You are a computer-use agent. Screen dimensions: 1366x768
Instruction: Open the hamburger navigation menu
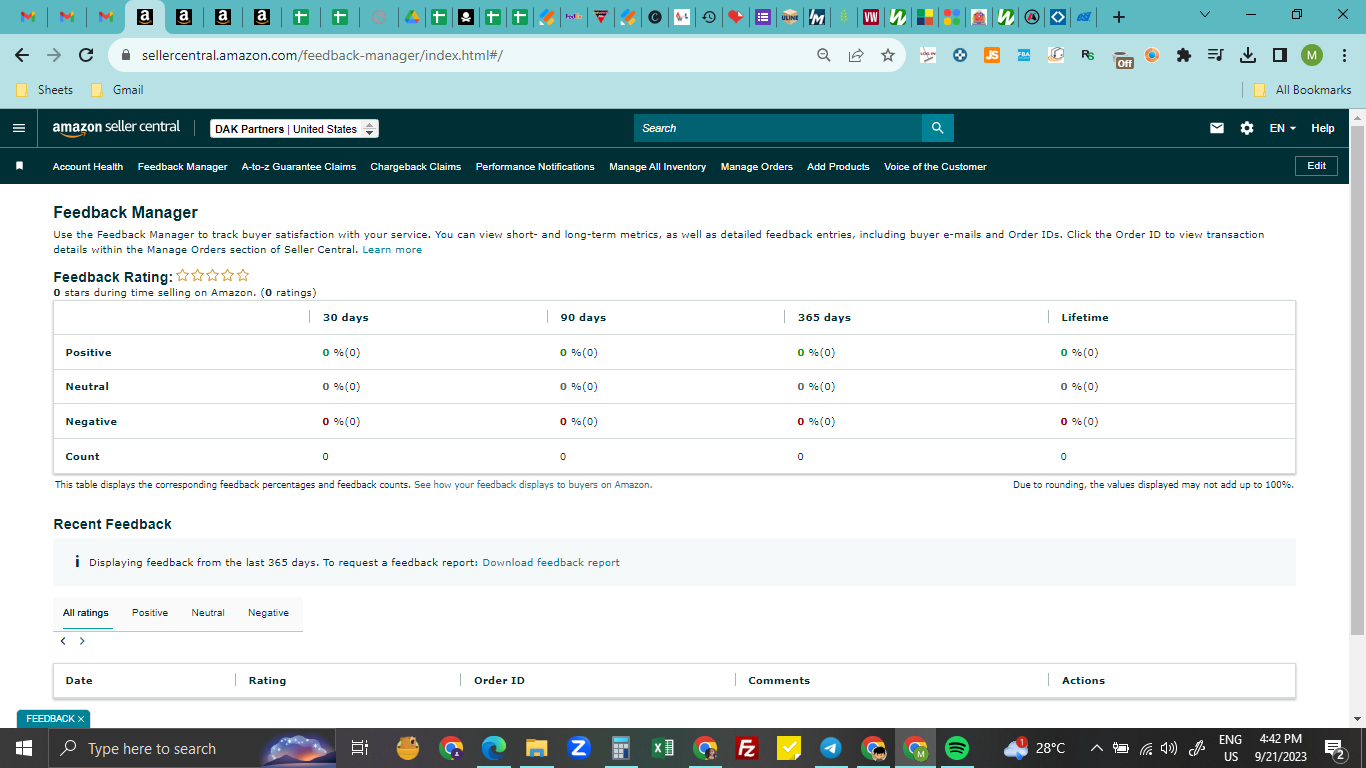[x=18, y=128]
